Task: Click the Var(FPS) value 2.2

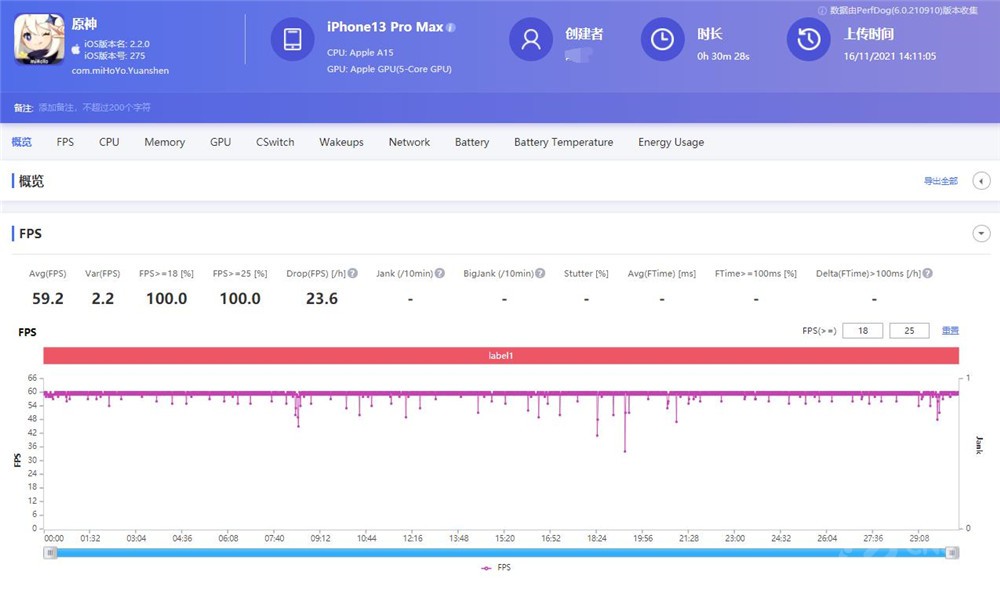Action: [102, 298]
